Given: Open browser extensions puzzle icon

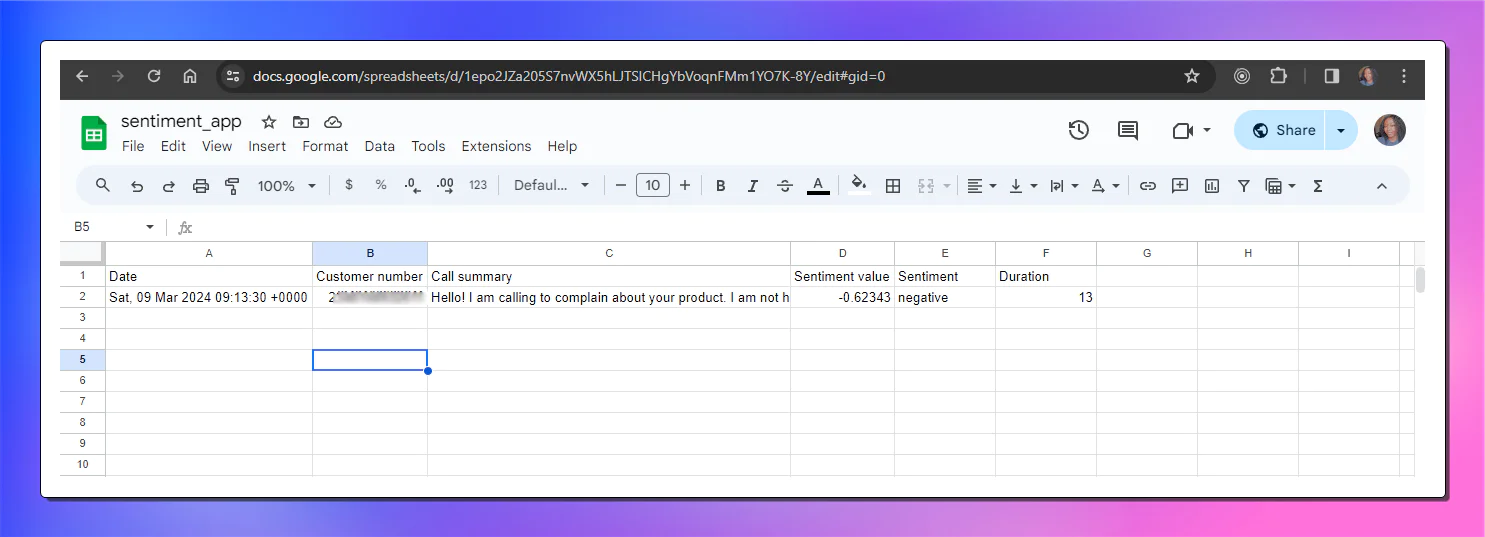Looking at the screenshot, I should (x=1278, y=76).
